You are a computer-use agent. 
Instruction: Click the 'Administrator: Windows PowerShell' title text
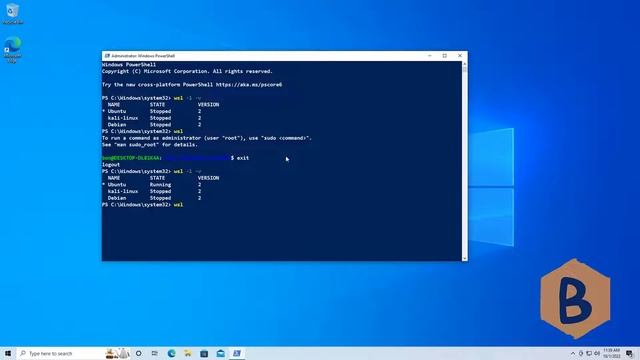pyautogui.click(x=143, y=56)
